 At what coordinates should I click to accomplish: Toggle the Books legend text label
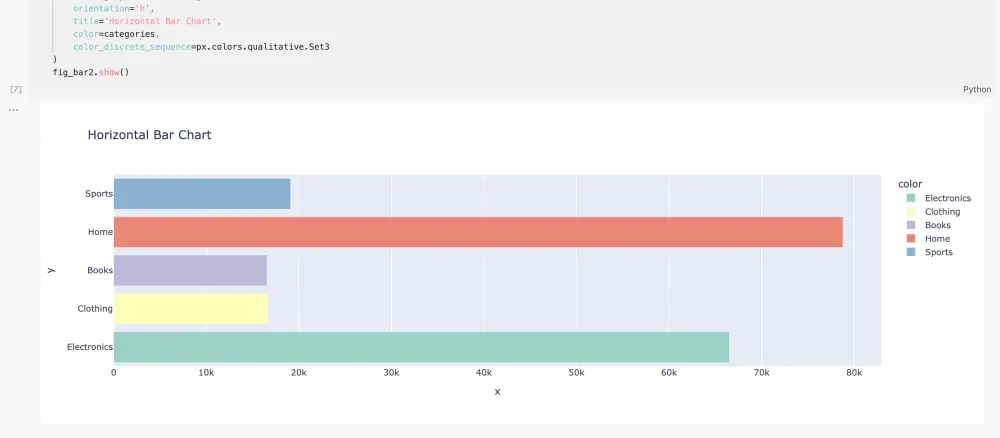click(938, 225)
